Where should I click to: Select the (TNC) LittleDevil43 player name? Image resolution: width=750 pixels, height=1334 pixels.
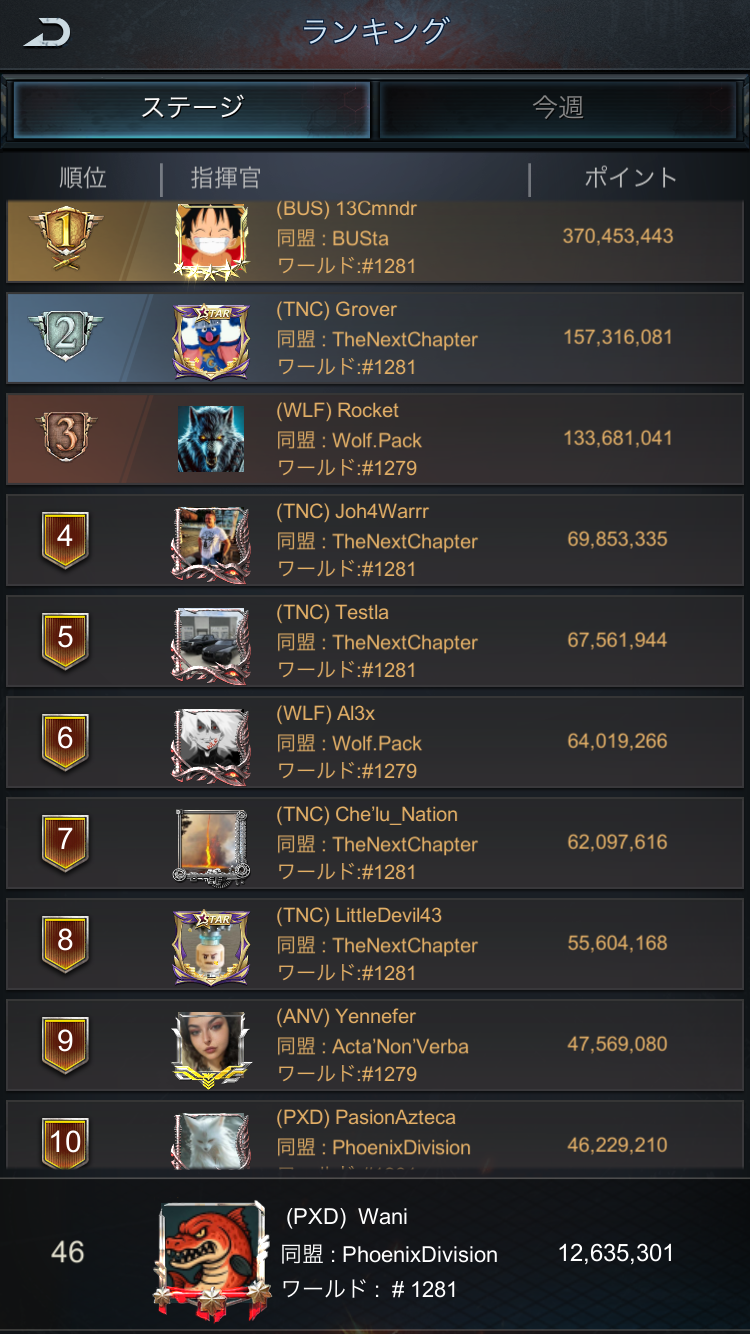359,915
